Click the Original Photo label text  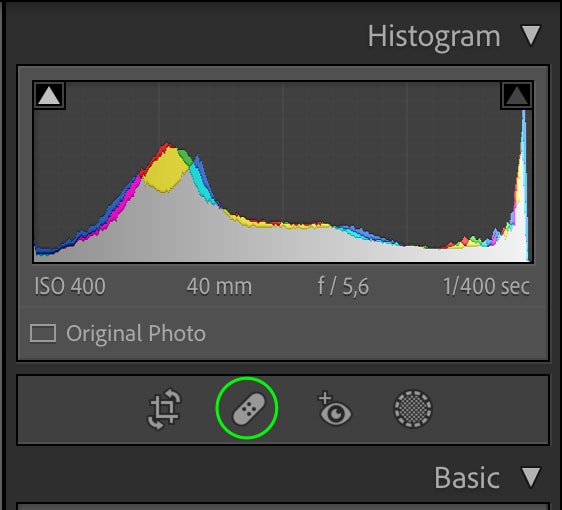(136, 334)
